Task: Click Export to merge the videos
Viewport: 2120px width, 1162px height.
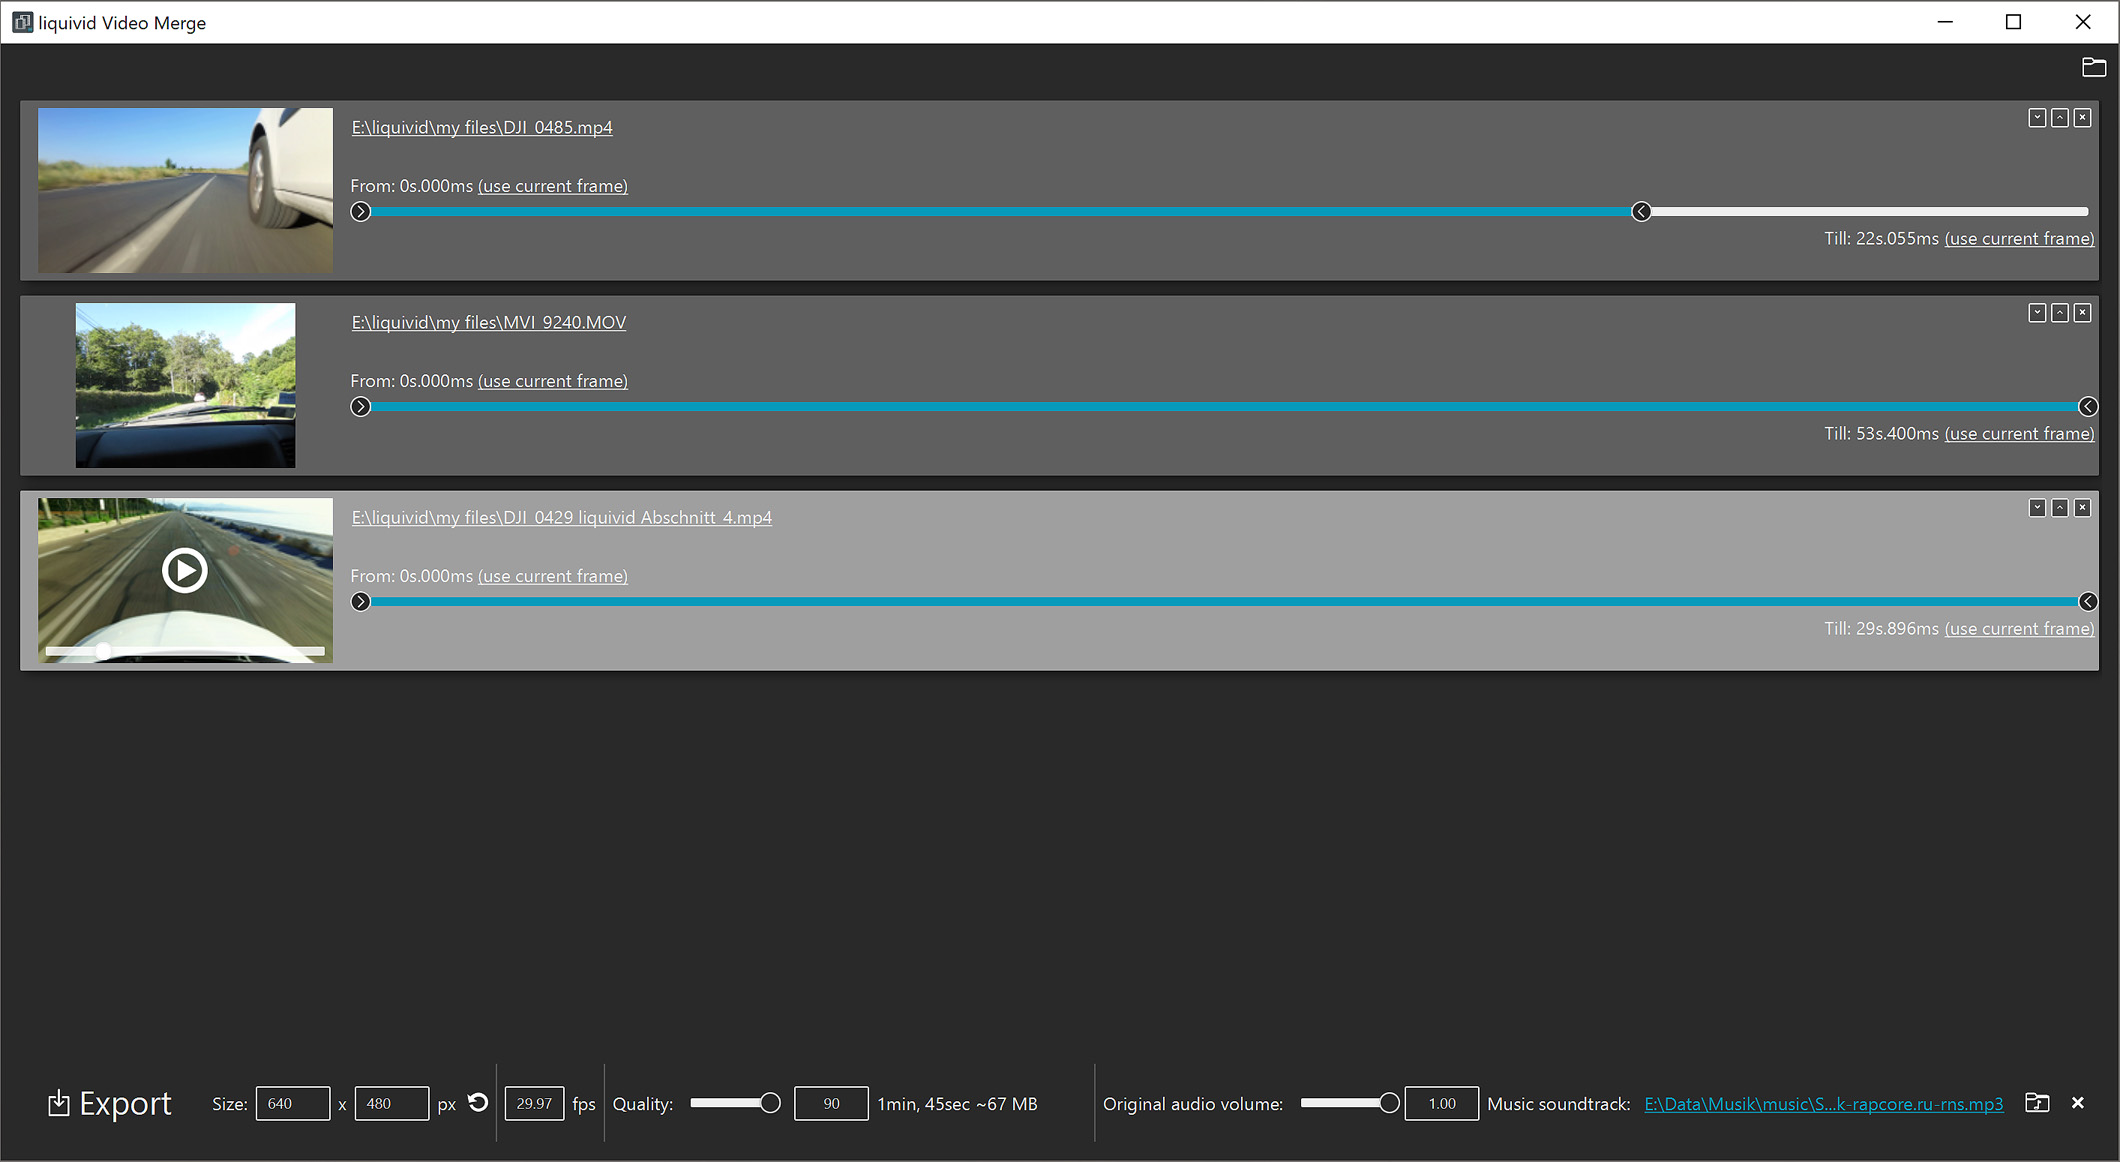Action: click(x=108, y=1103)
